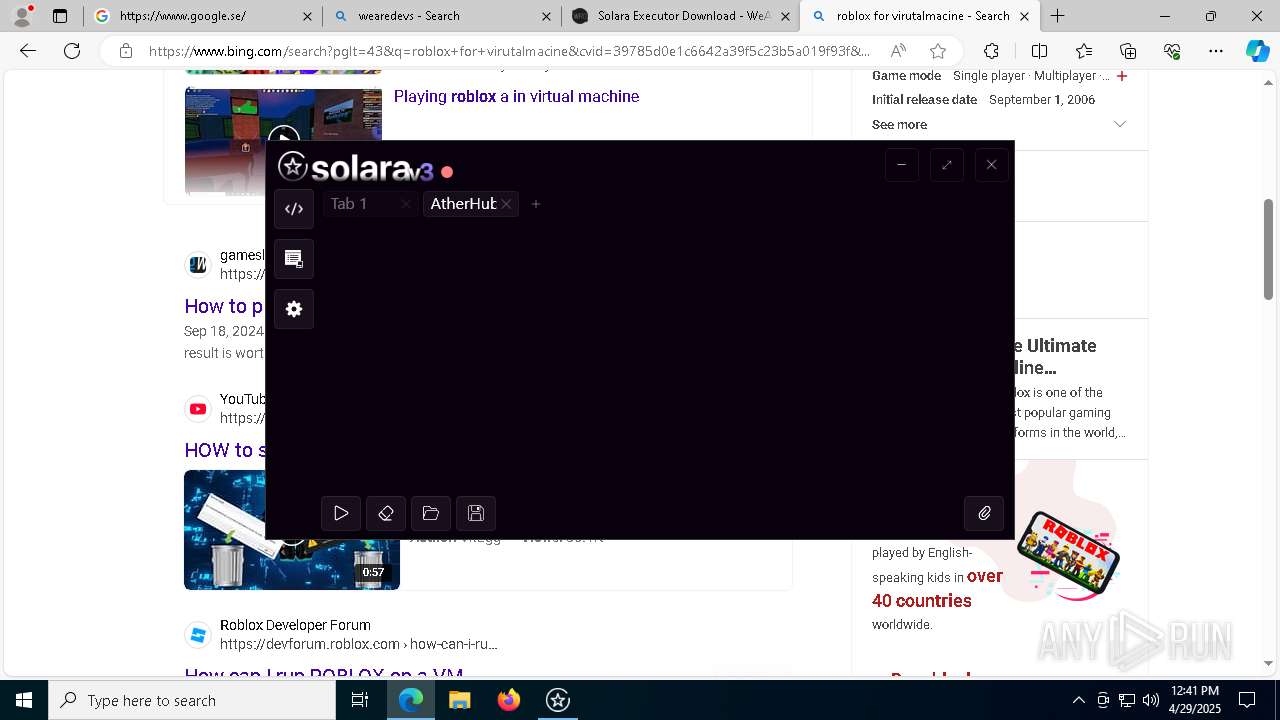
Task: Minimize the Solara window
Action: coord(901,165)
